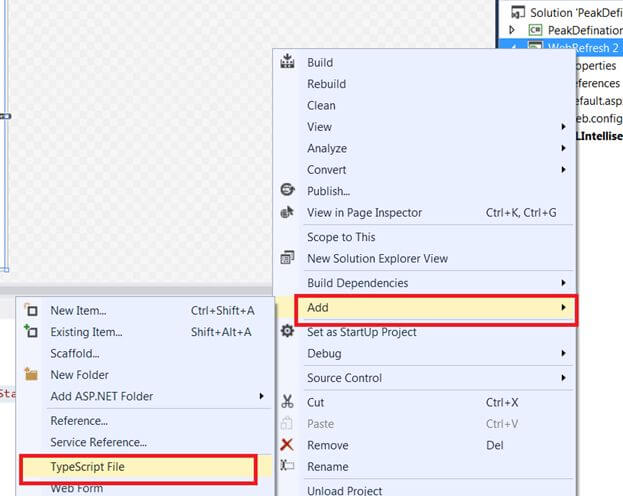Choose View in Page Inspector
623x496 pixels.
[425, 213]
